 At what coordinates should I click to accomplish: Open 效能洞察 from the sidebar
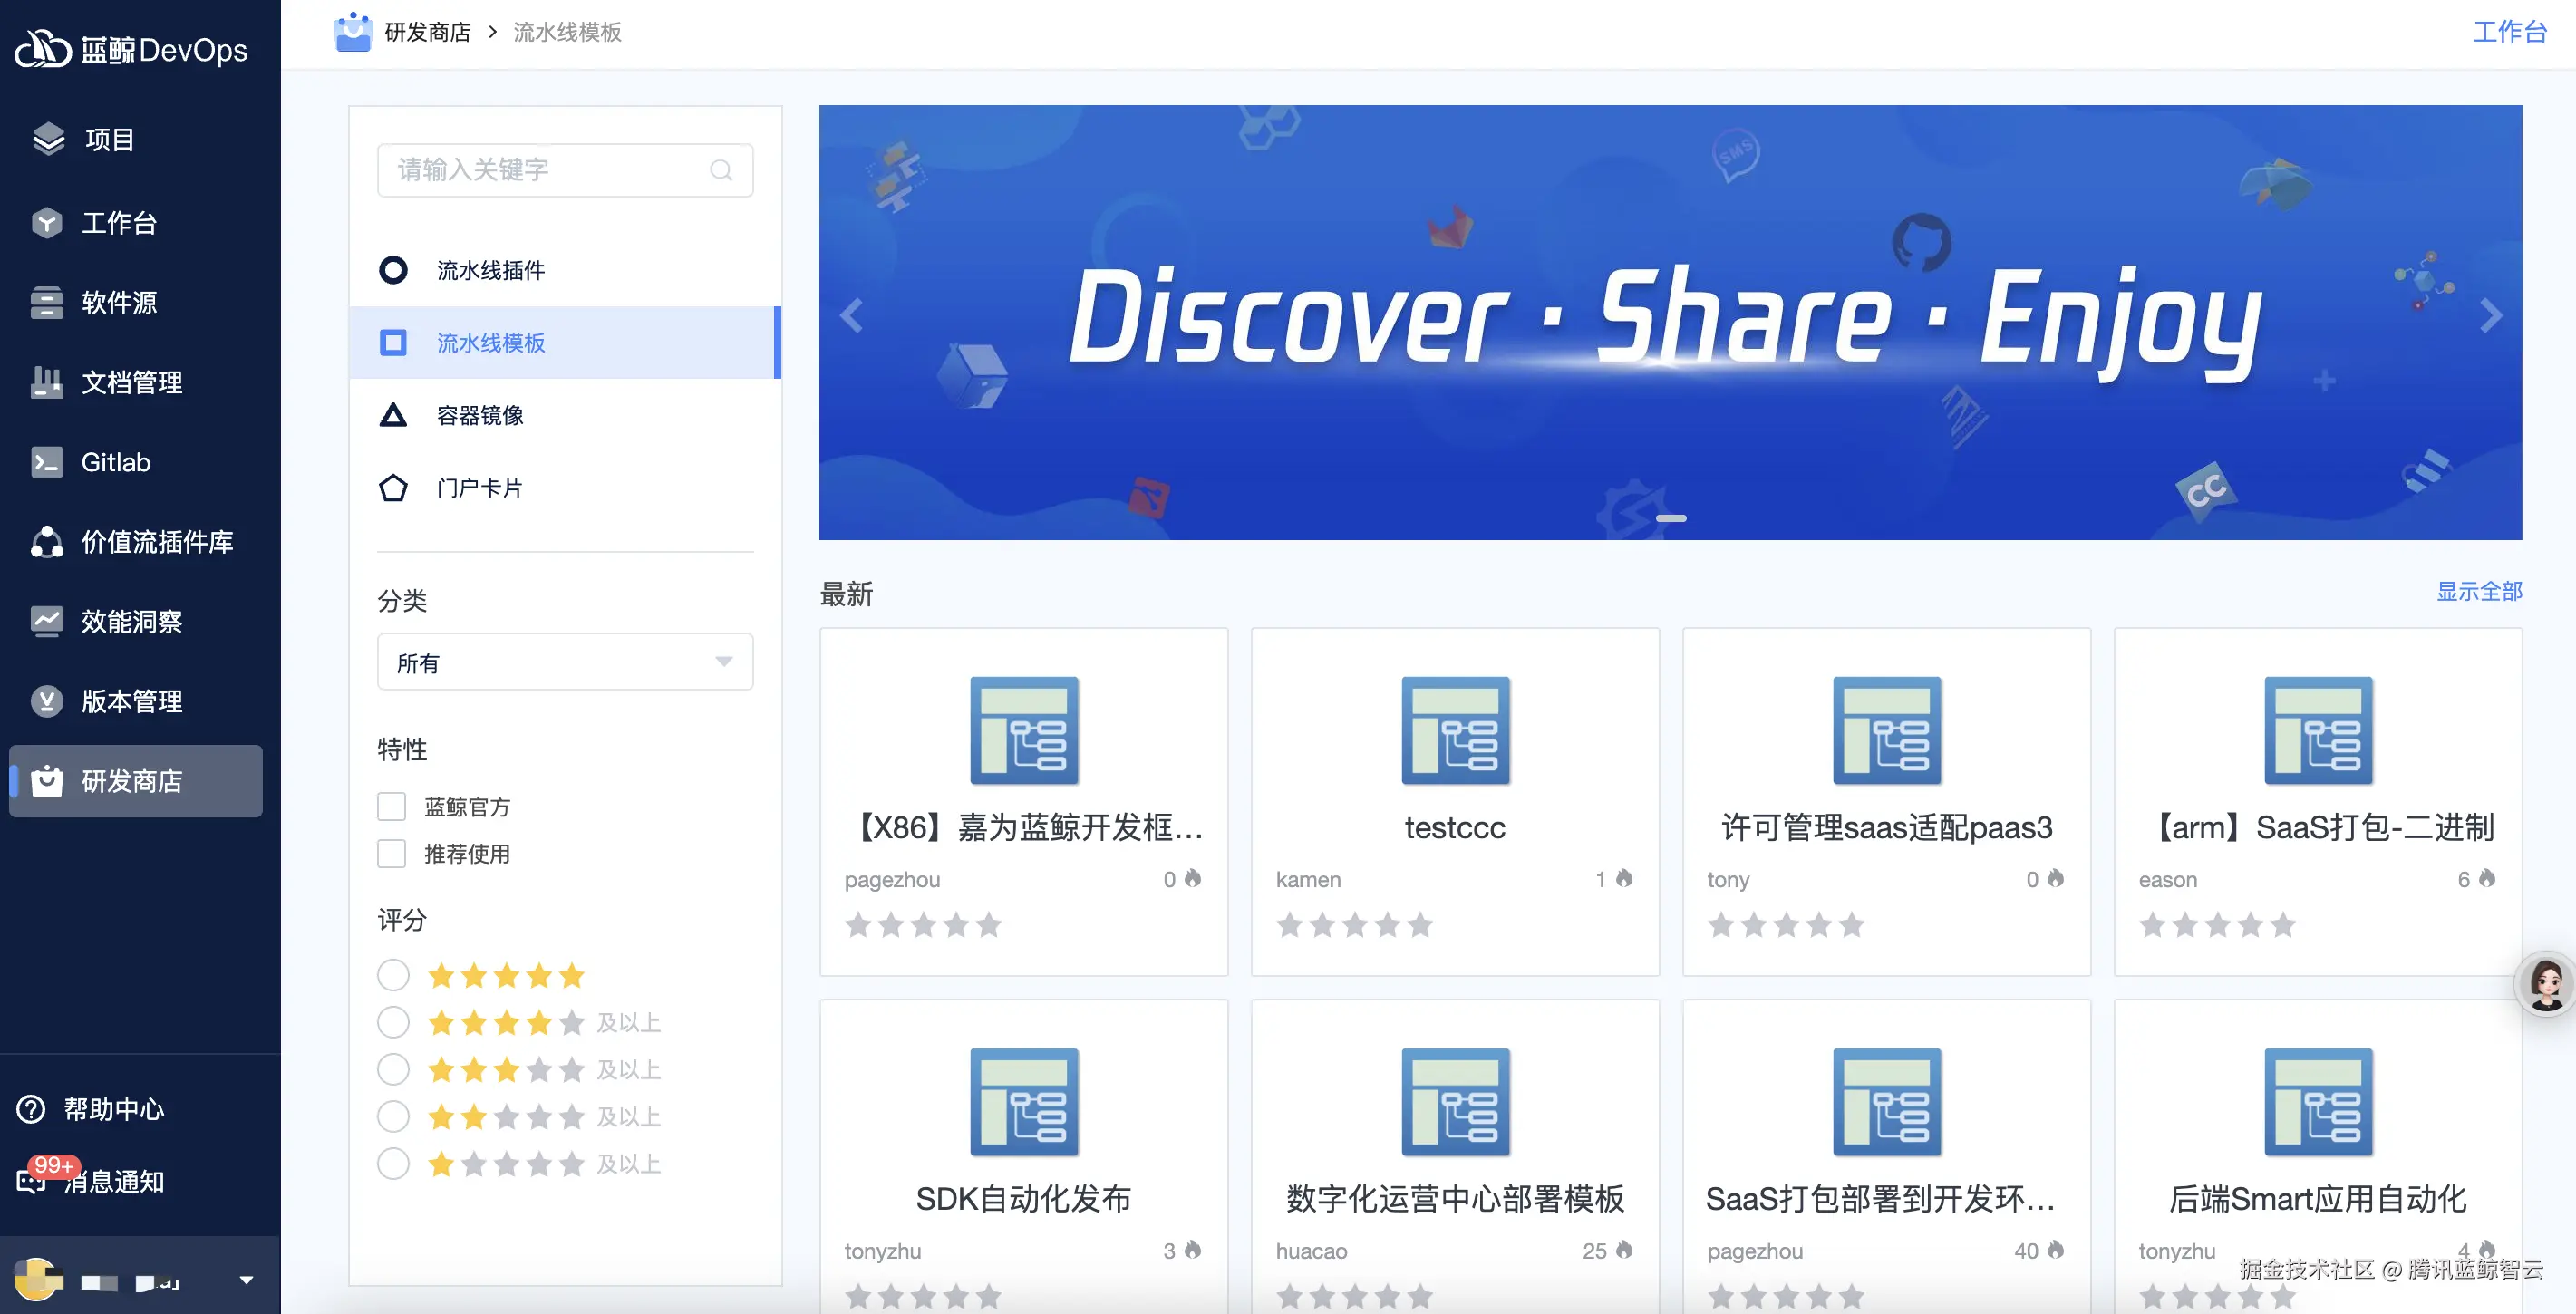click(132, 621)
